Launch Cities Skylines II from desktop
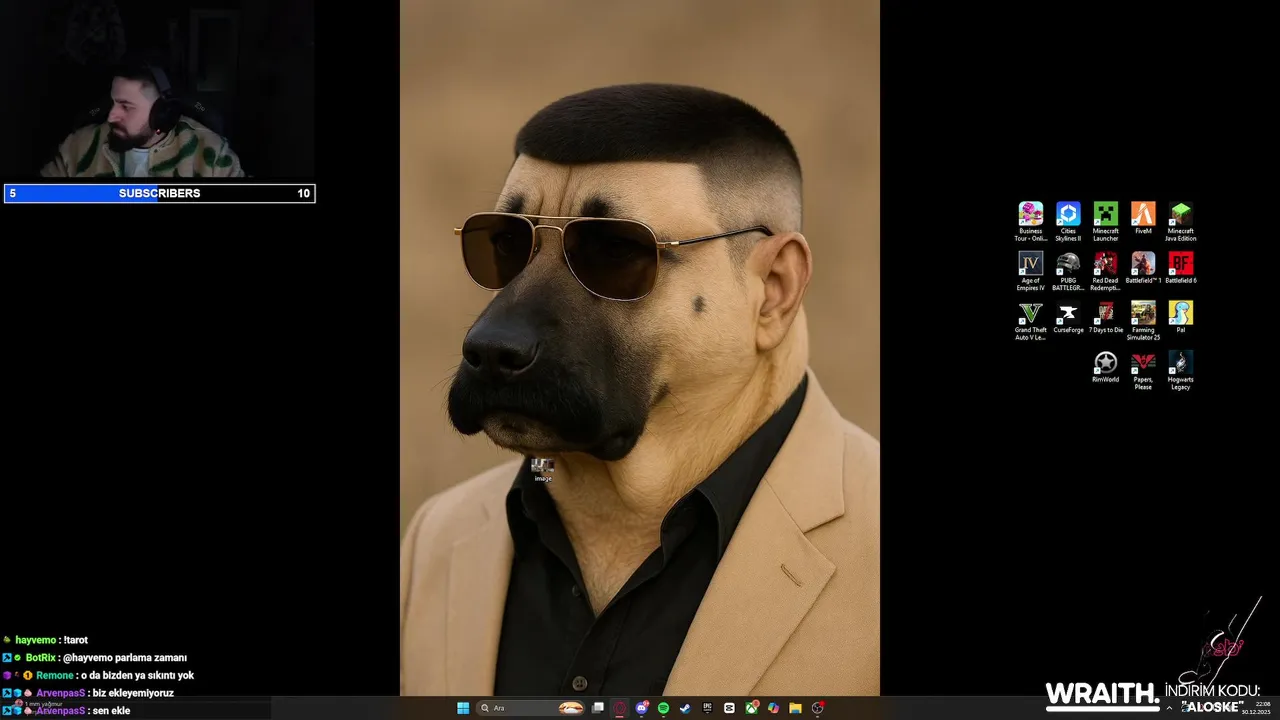The height and width of the screenshot is (720, 1280). click(x=1068, y=221)
